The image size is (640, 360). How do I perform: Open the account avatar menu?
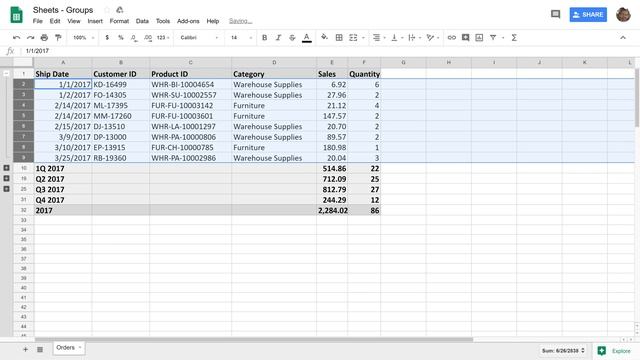623,15
